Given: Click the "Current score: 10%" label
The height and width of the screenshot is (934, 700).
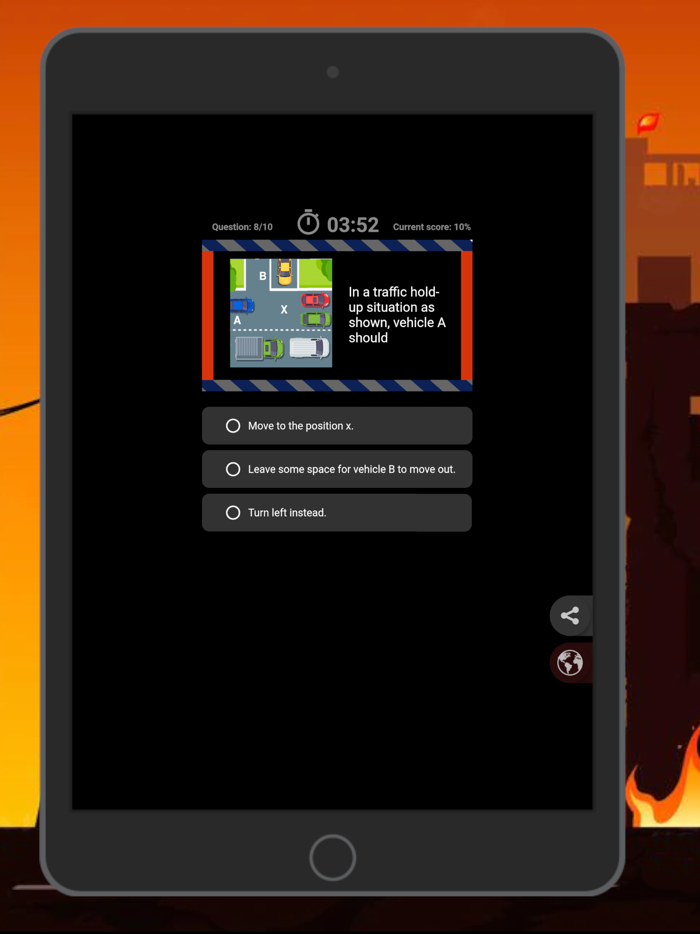Looking at the screenshot, I should (432, 227).
